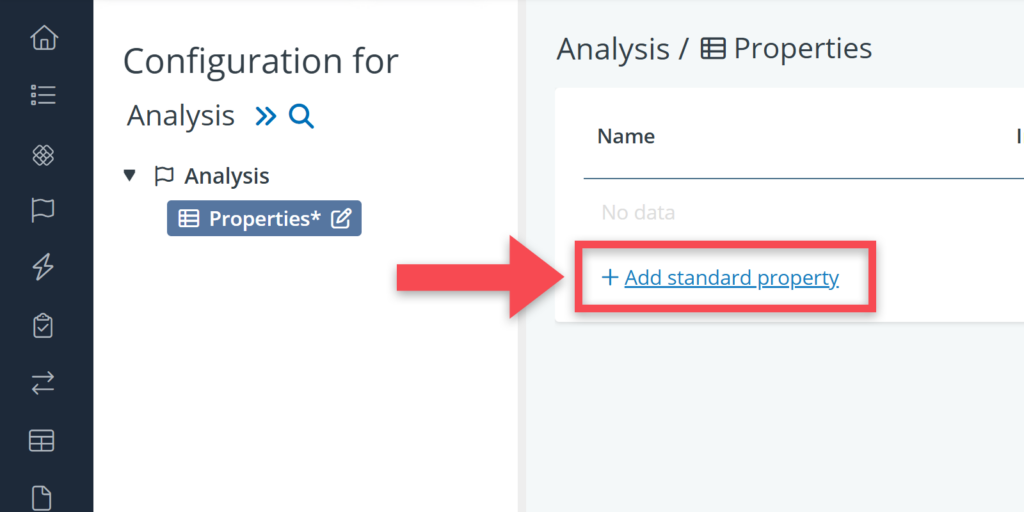Click the Add standard property link

[731, 278]
